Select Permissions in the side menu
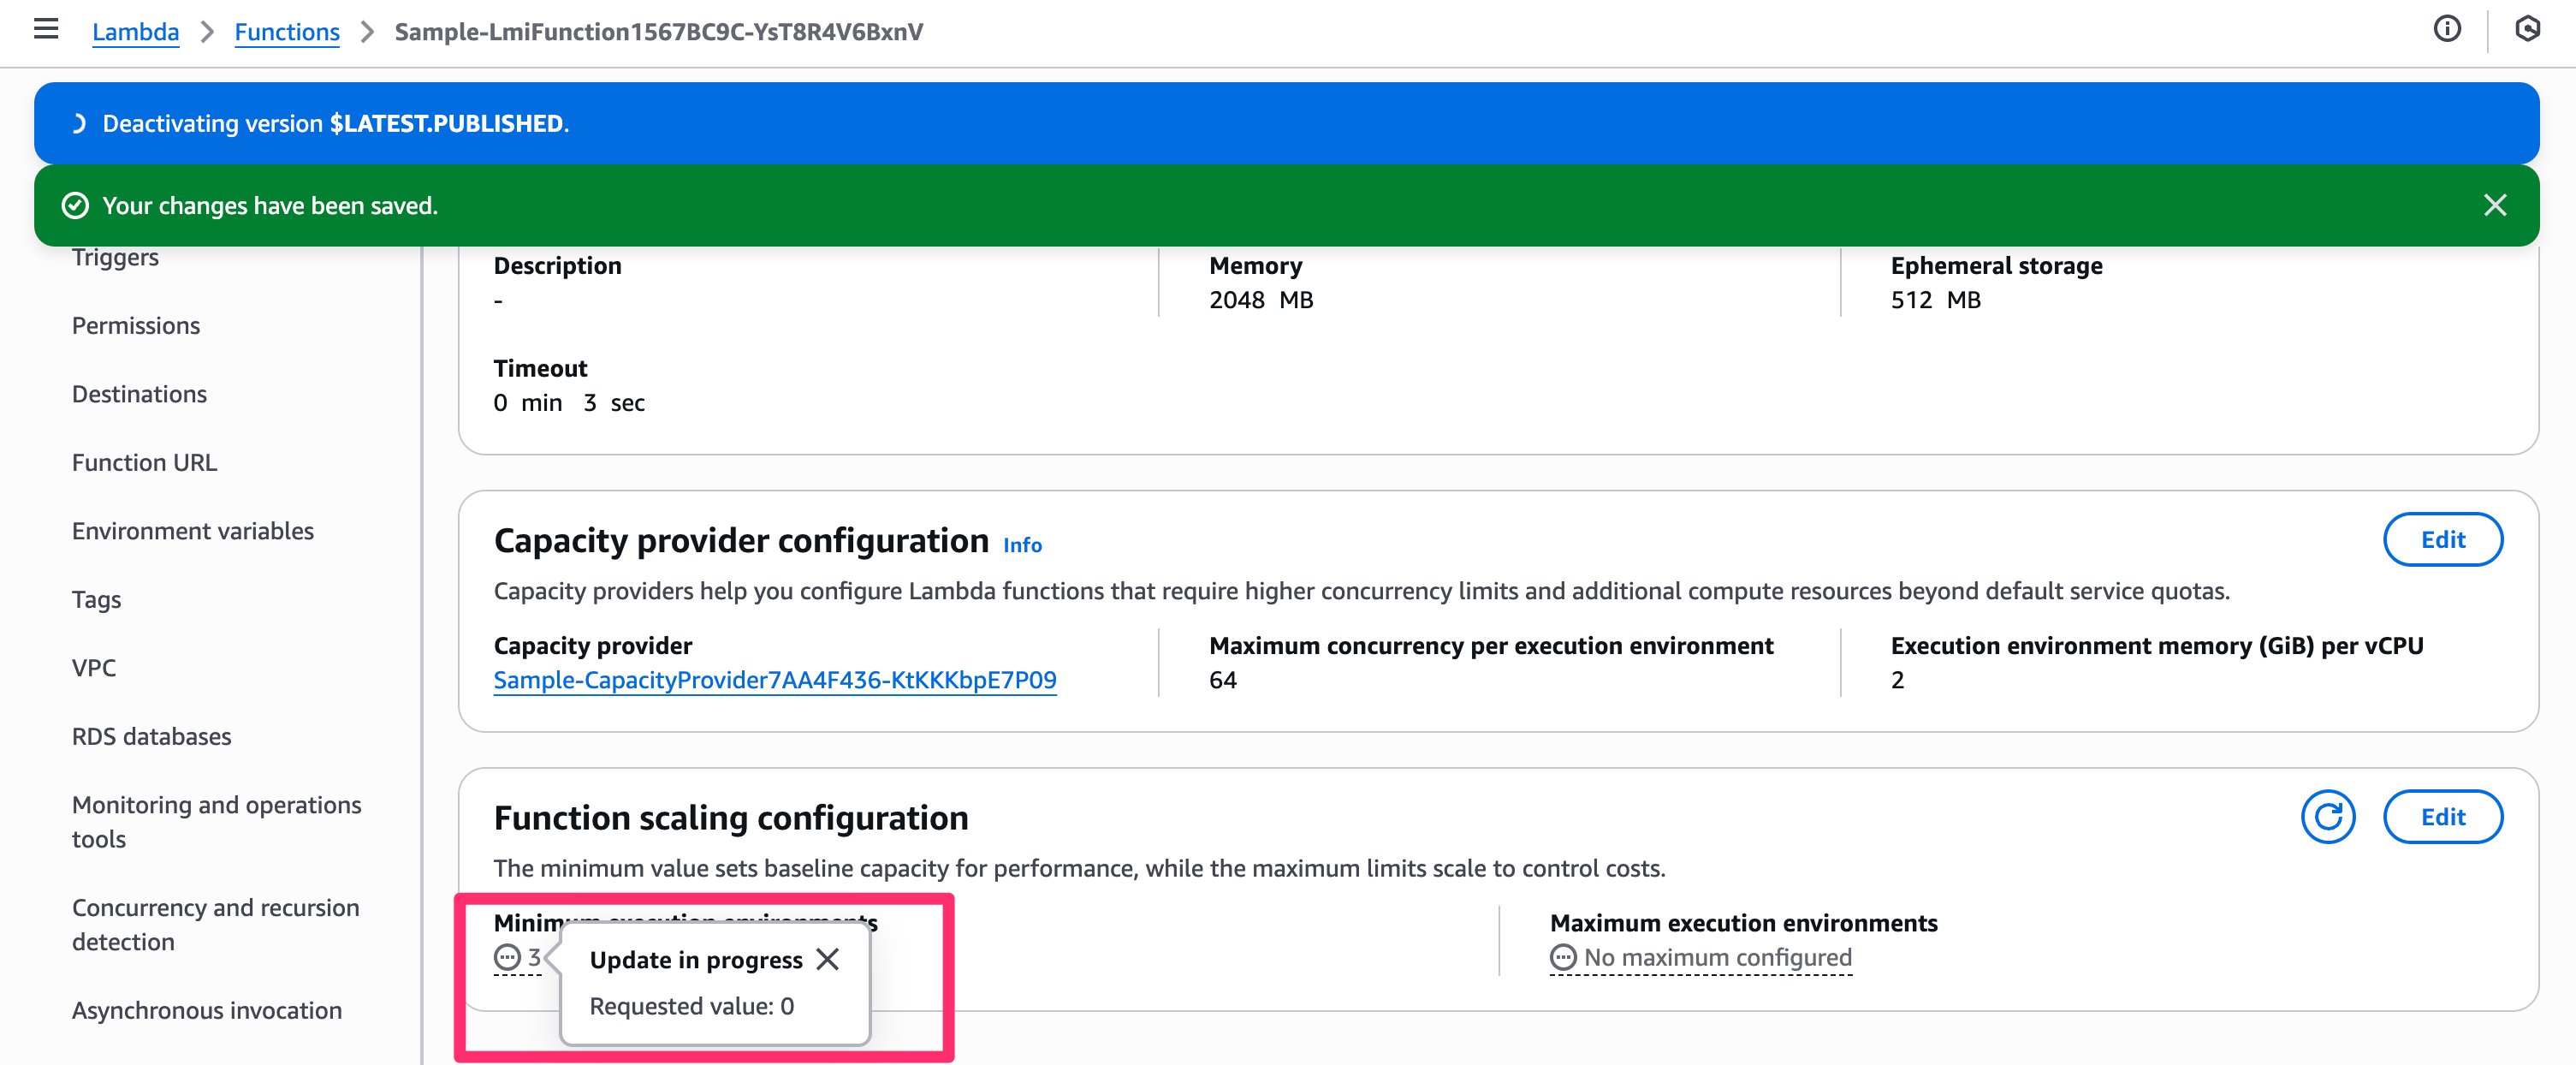2576x1065 pixels. (x=136, y=325)
